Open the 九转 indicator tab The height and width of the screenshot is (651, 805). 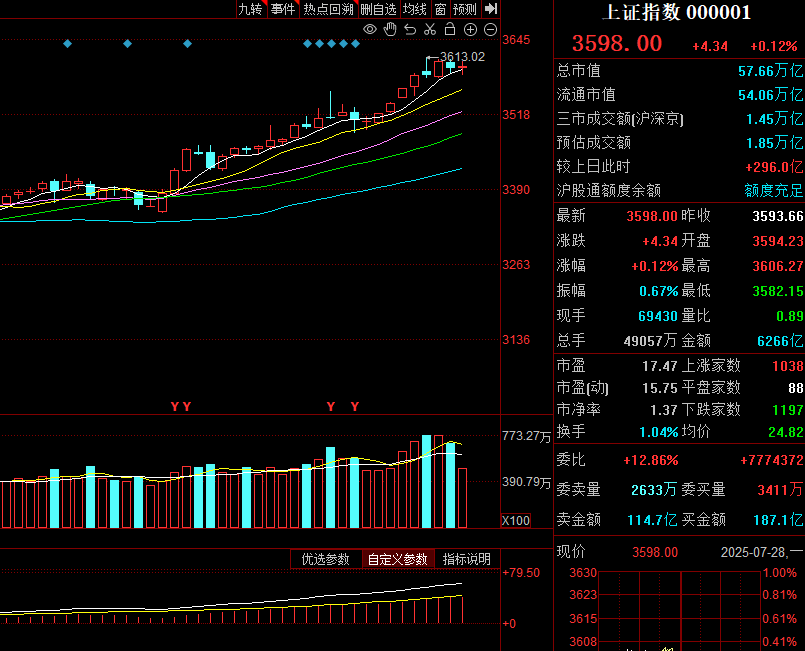point(250,9)
